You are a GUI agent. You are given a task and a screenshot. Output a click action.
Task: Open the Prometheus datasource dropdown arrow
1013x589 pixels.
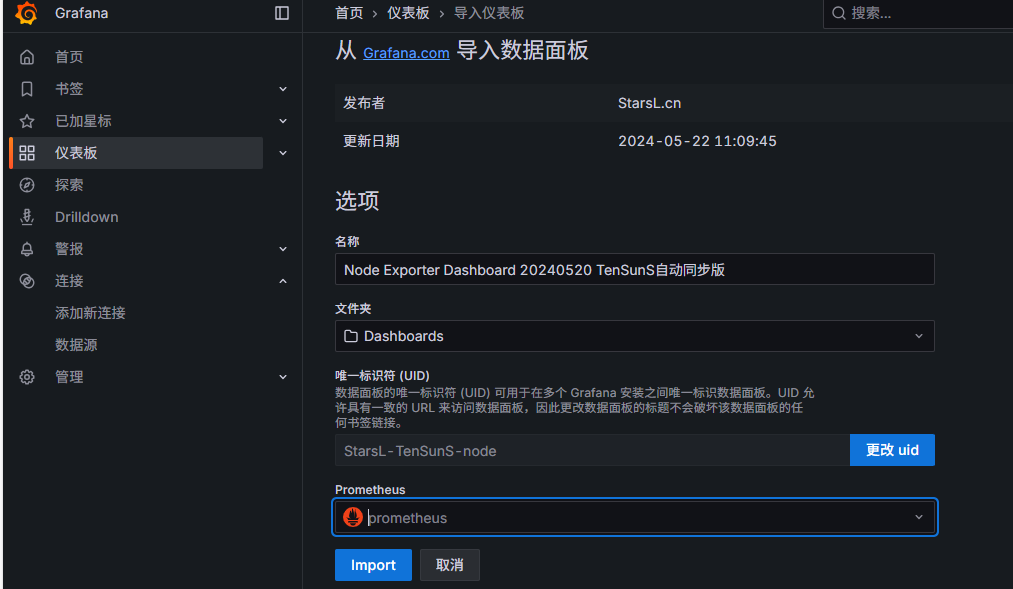(919, 517)
